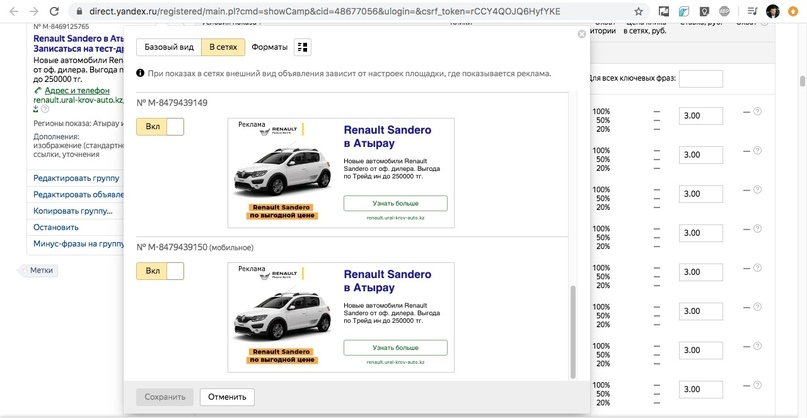807x418 pixels.
Task: Open the lightbulb extension icon
Action: 704,11
